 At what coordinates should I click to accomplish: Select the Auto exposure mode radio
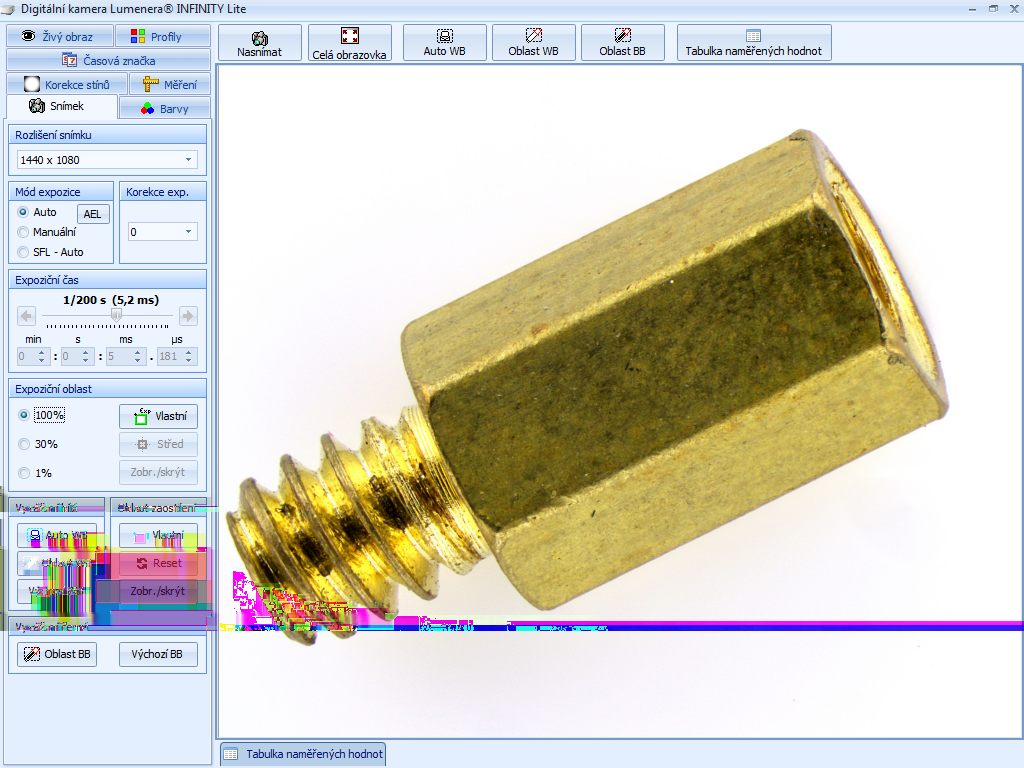pyautogui.click(x=24, y=212)
